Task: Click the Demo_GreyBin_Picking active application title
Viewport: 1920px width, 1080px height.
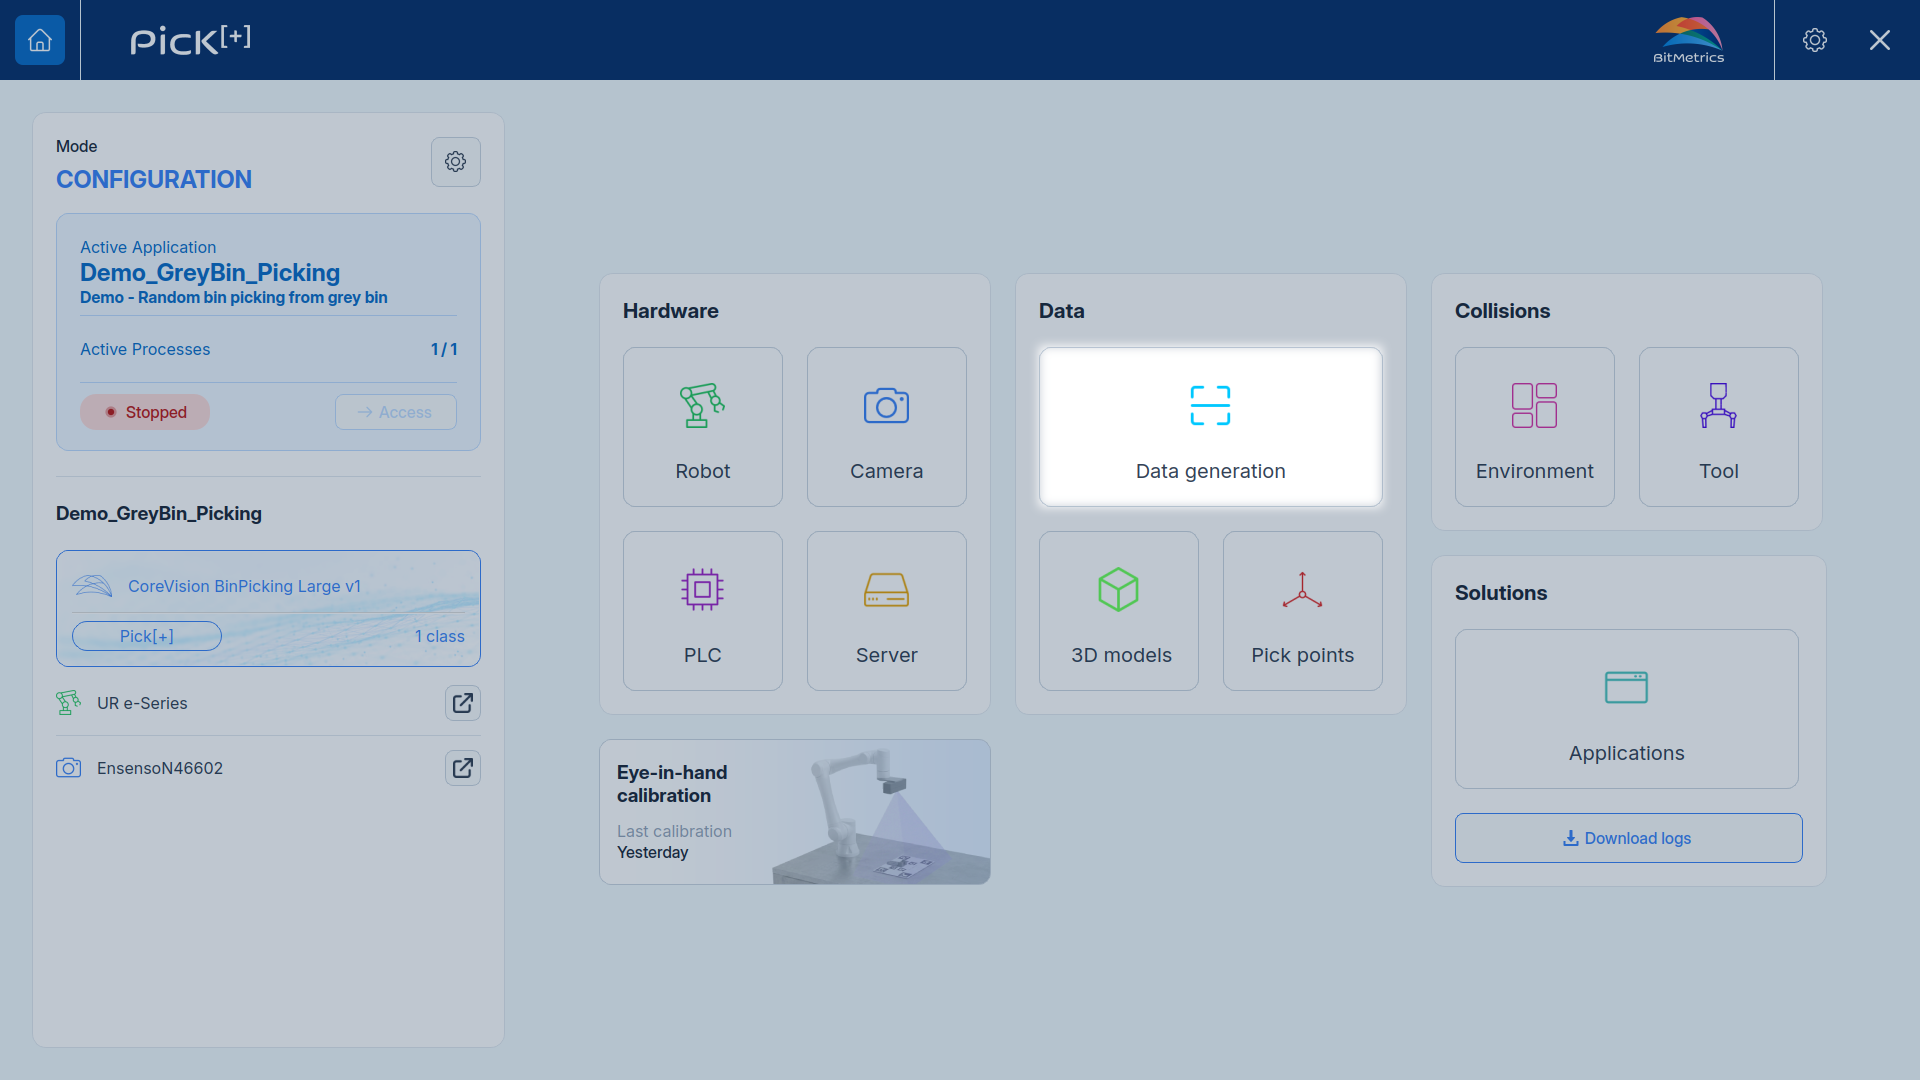Action: (210, 273)
